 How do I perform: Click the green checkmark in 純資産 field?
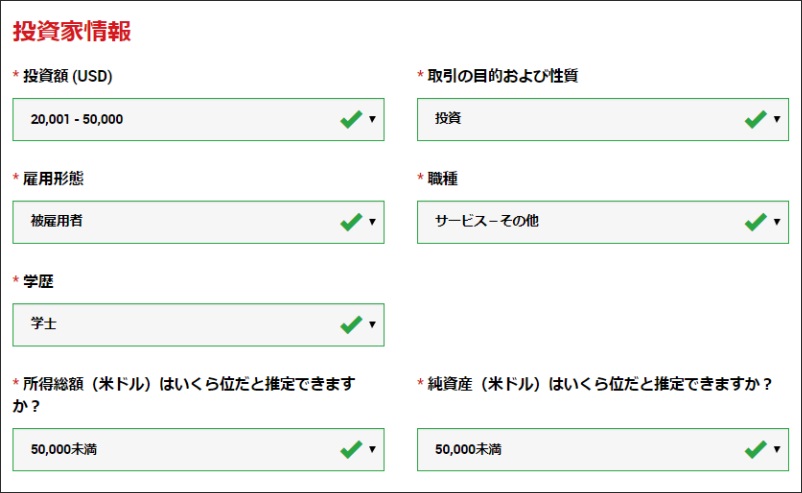(756, 450)
